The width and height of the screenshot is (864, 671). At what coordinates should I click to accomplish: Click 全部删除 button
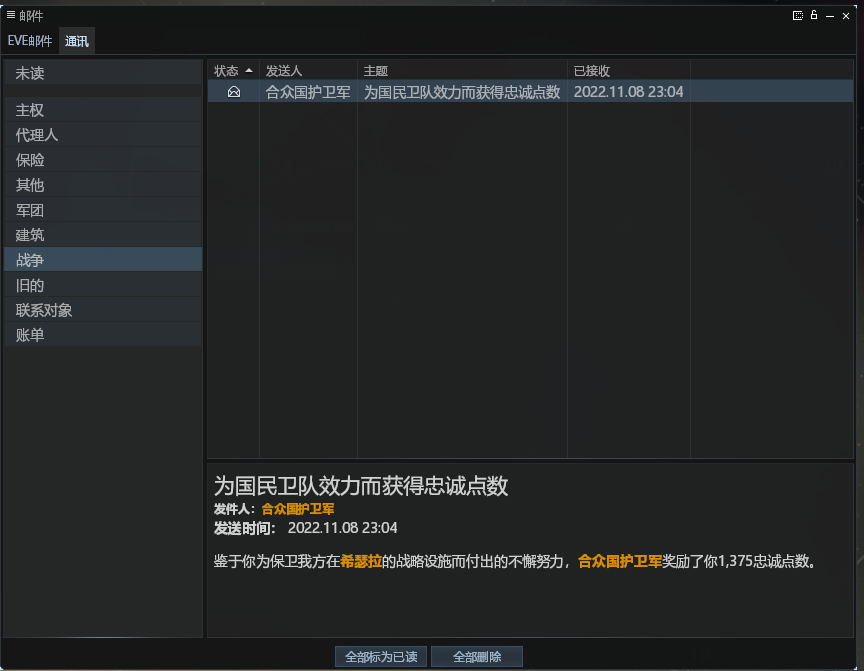477,657
